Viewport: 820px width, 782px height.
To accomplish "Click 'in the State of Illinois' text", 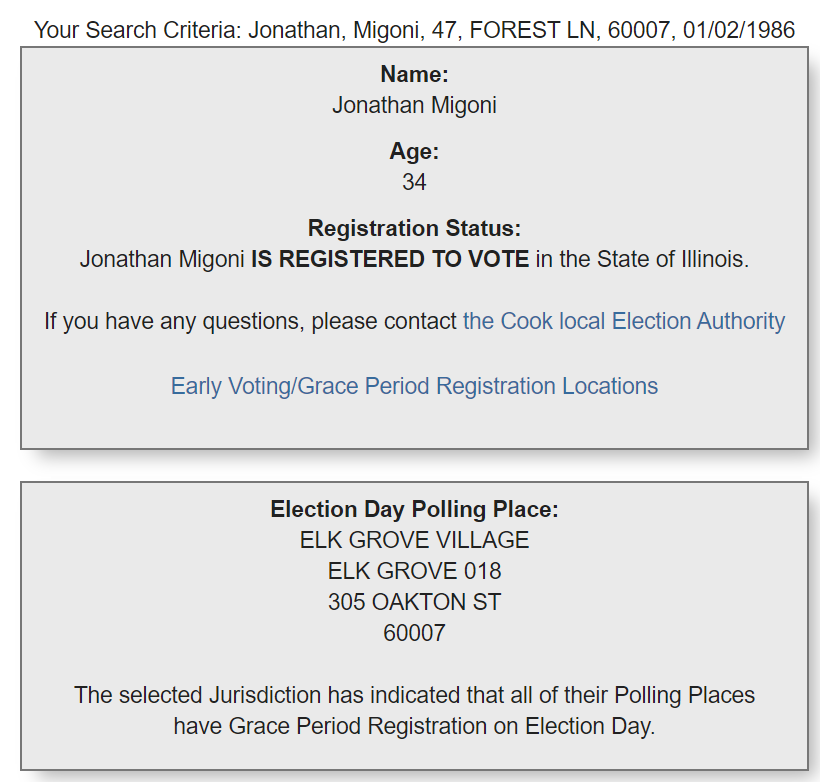I will (x=642, y=259).
